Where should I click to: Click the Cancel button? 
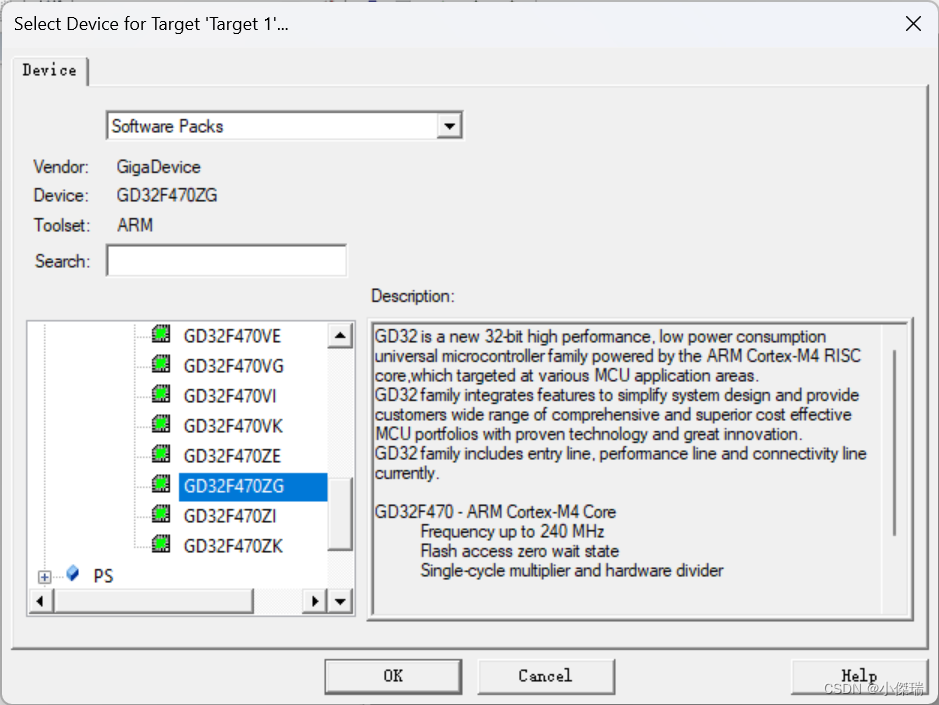[x=546, y=676]
